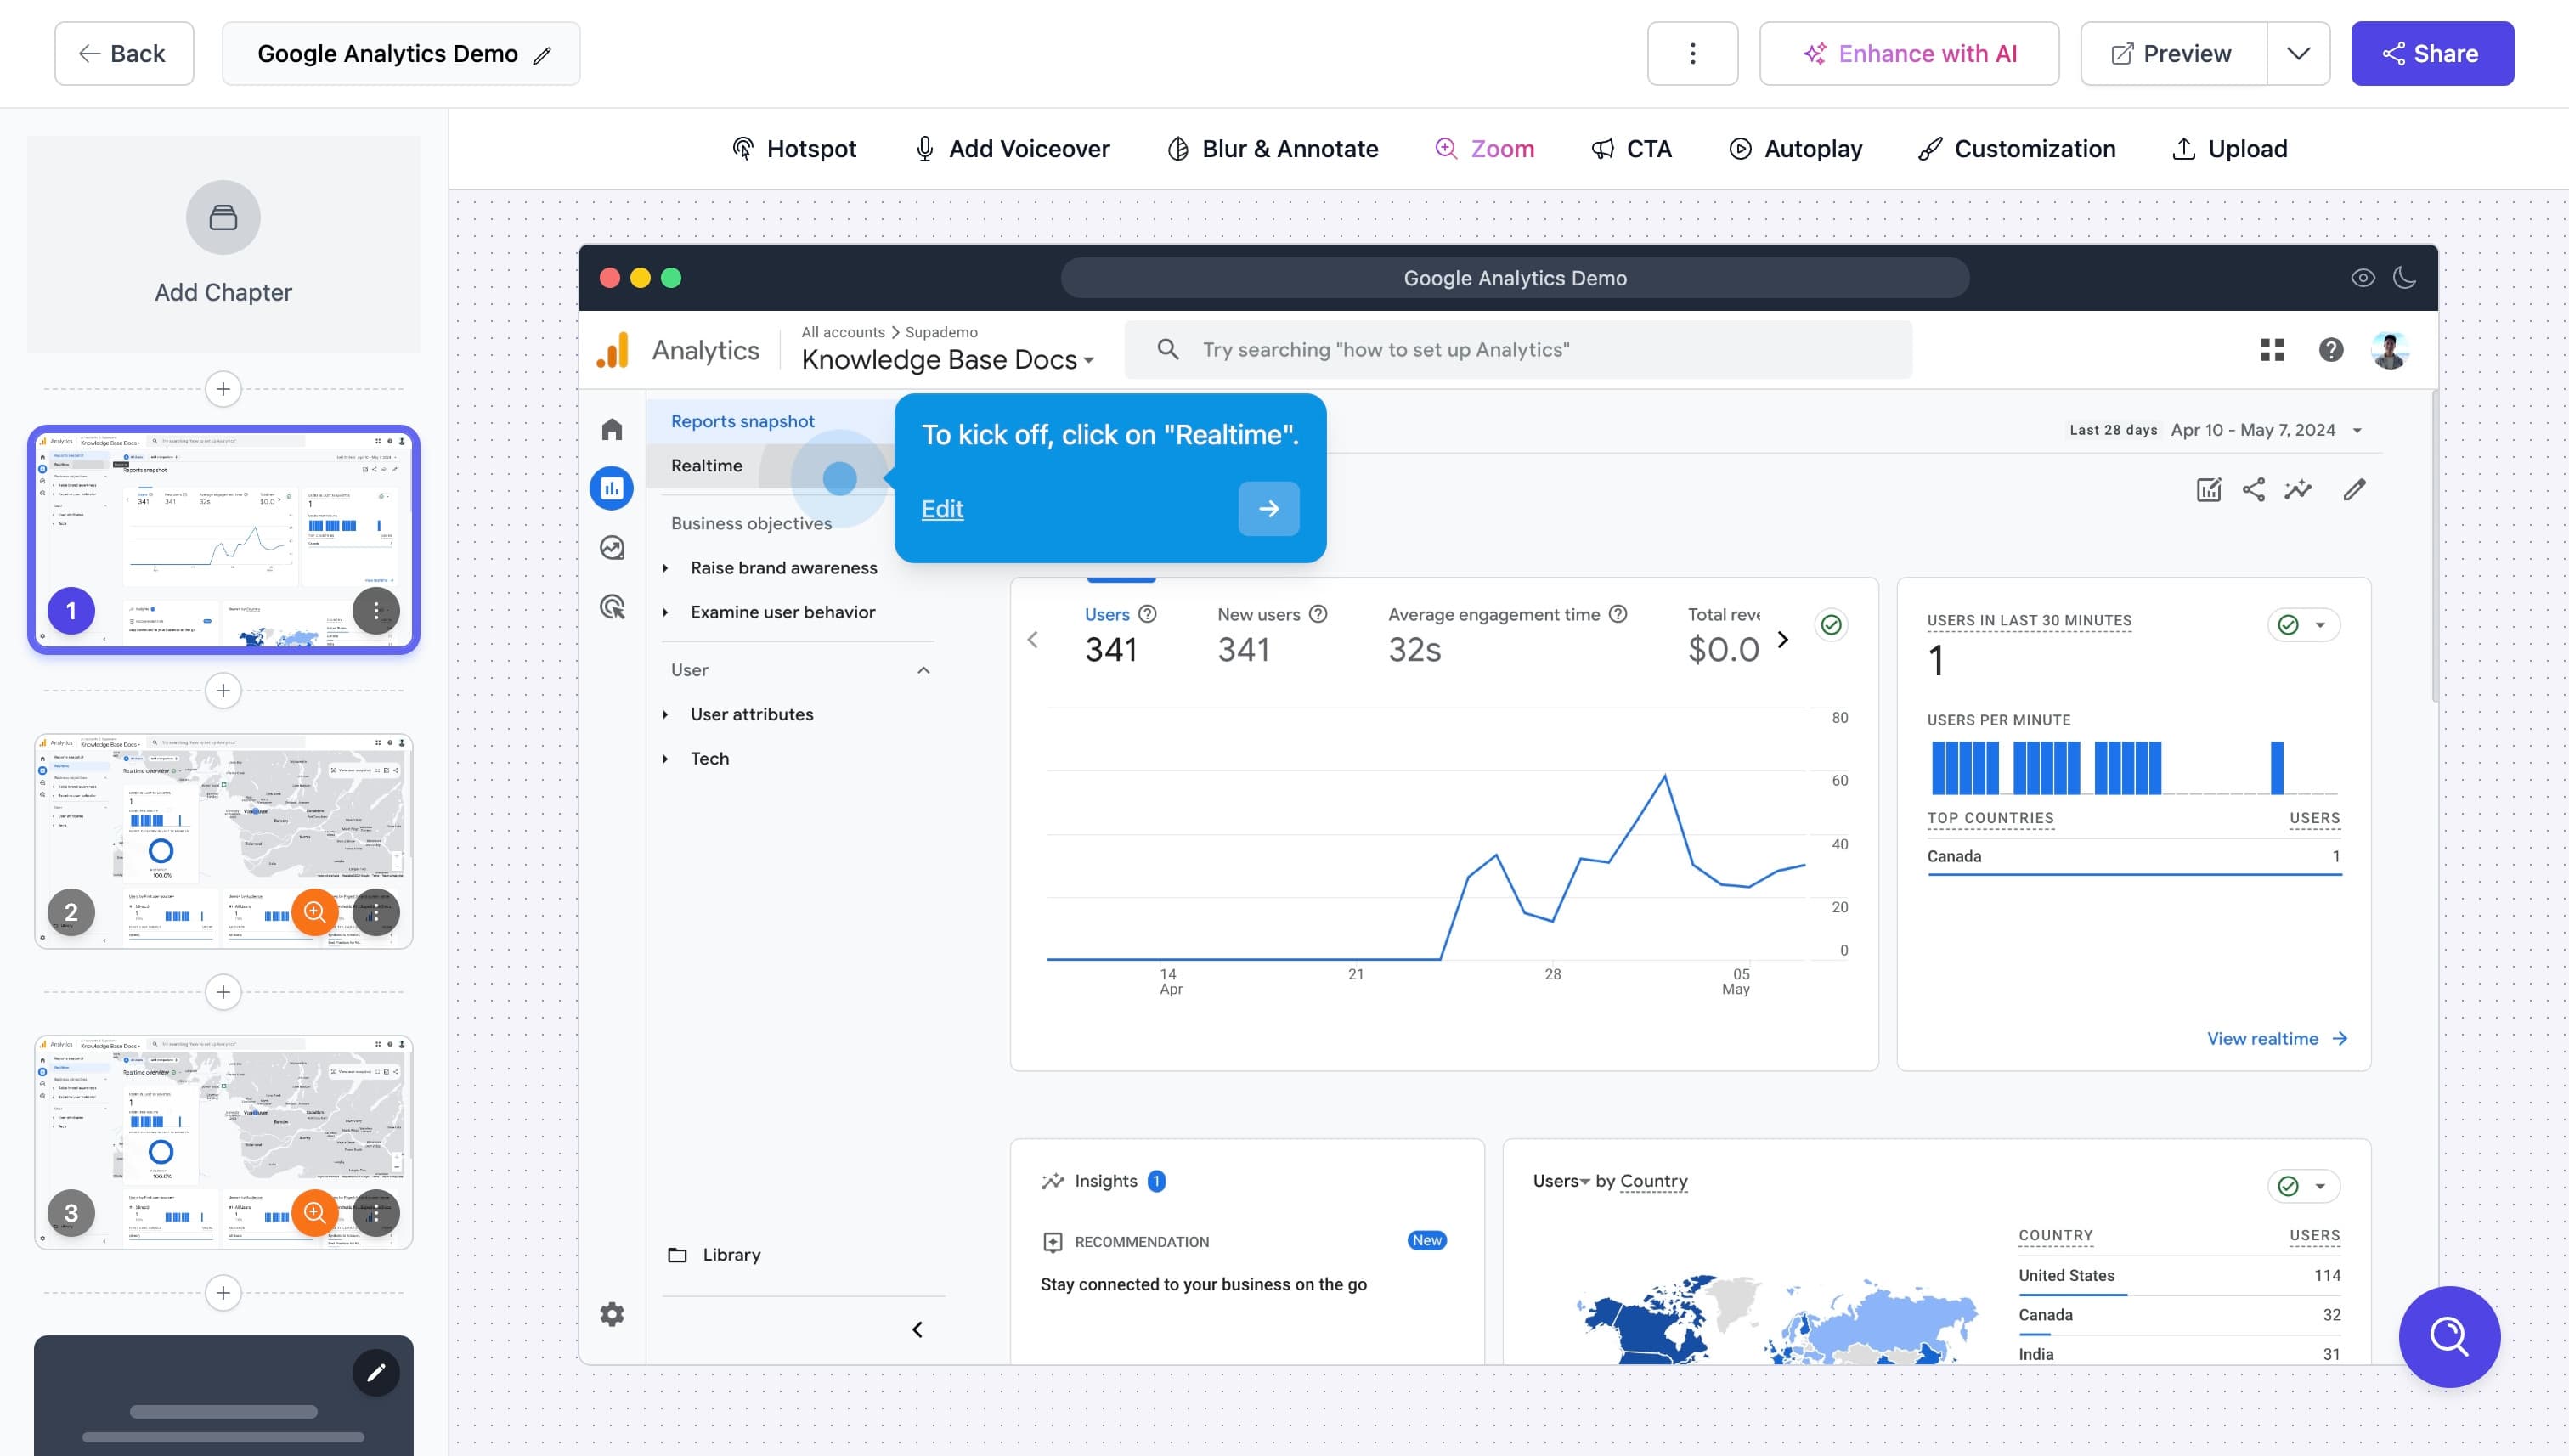Click the orange zoom icon on slide 3
2569x1456 pixels.
[x=315, y=1213]
